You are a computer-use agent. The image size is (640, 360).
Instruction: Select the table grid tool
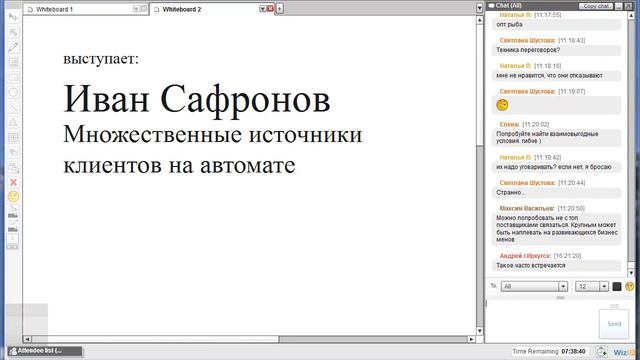(x=13, y=137)
